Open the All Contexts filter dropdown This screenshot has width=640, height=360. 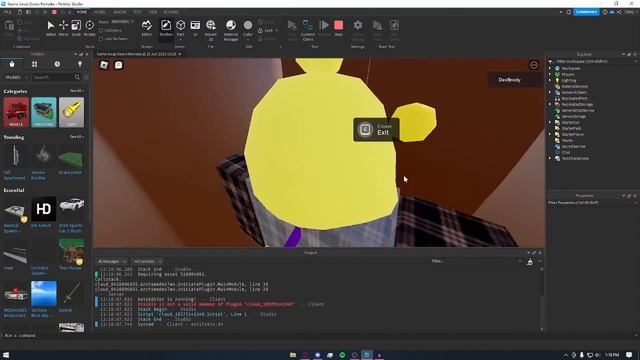click(147, 262)
